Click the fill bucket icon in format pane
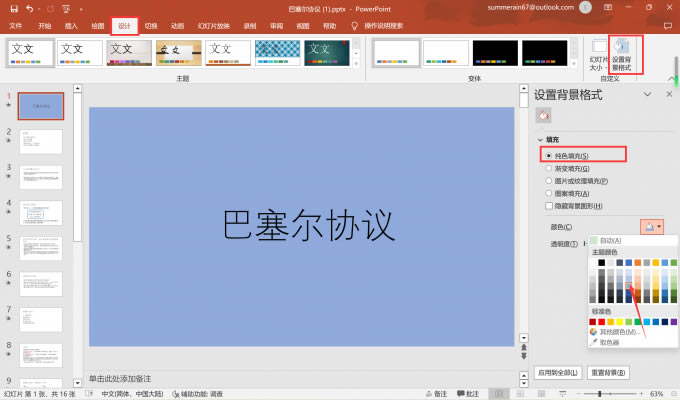The width and height of the screenshot is (680, 400). click(544, 115)
